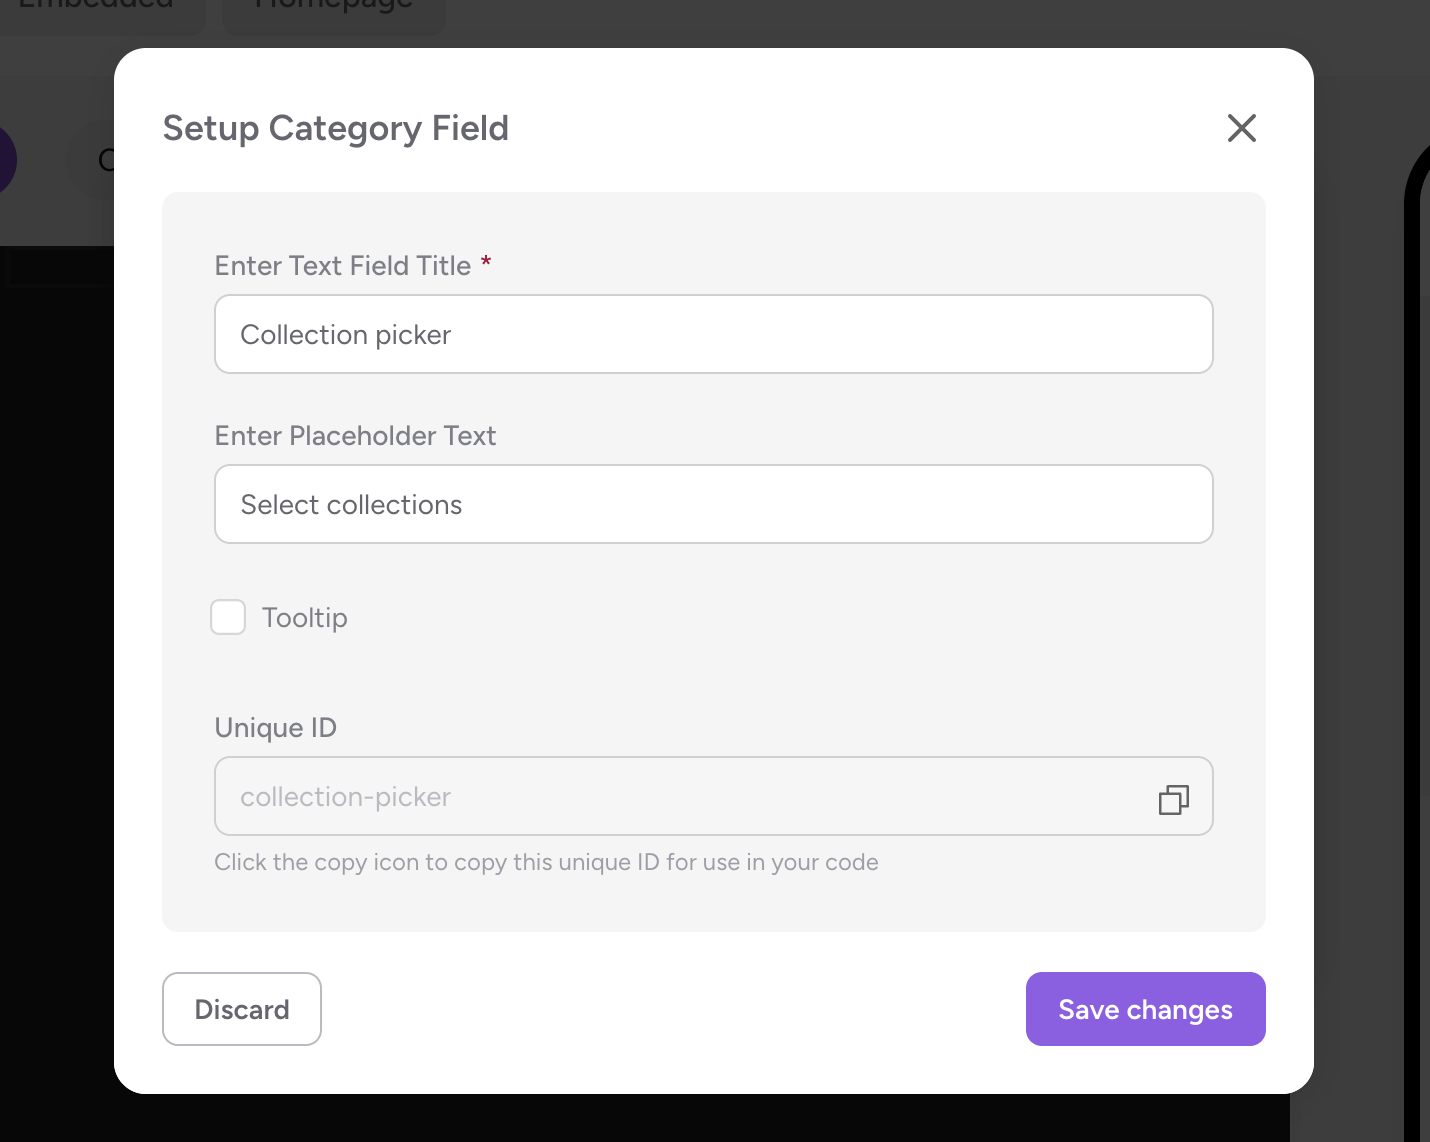Screen dimensions: 1430x1142
Task: Click the Unique ID label
Action: point(276,728)
